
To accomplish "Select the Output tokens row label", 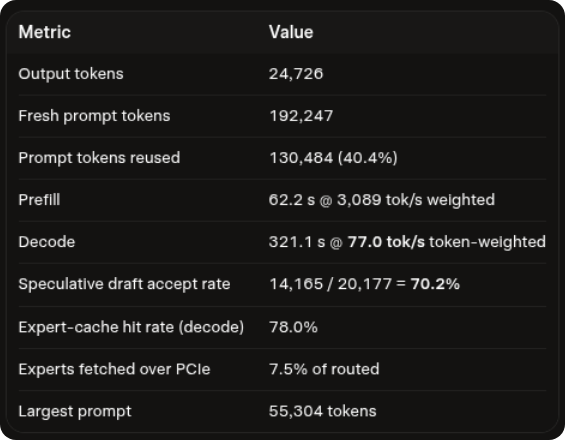I will pos(71,74).
